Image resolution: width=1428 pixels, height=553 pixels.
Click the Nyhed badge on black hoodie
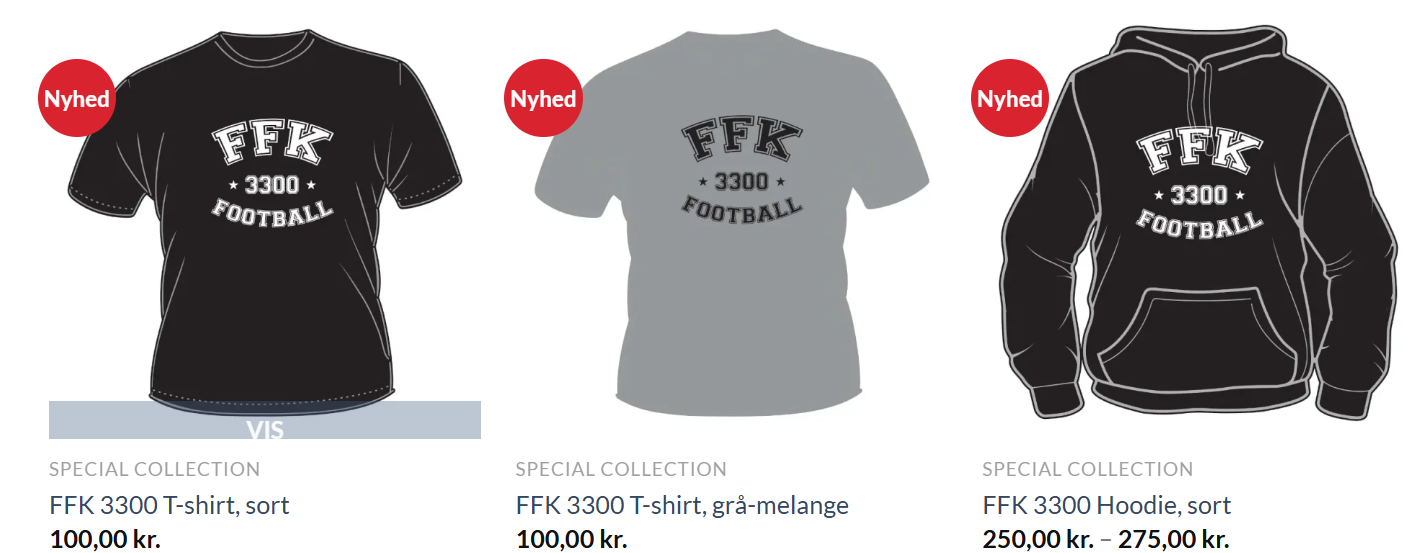(x=1010, y=98)
